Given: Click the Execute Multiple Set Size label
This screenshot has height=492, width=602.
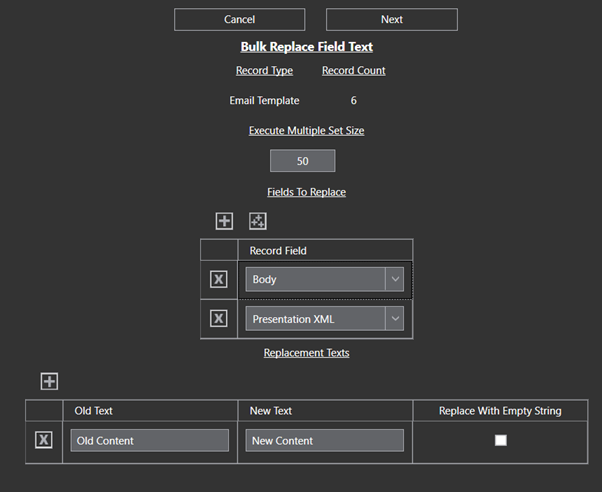Looking at the screenshot, I should point(306,130).
